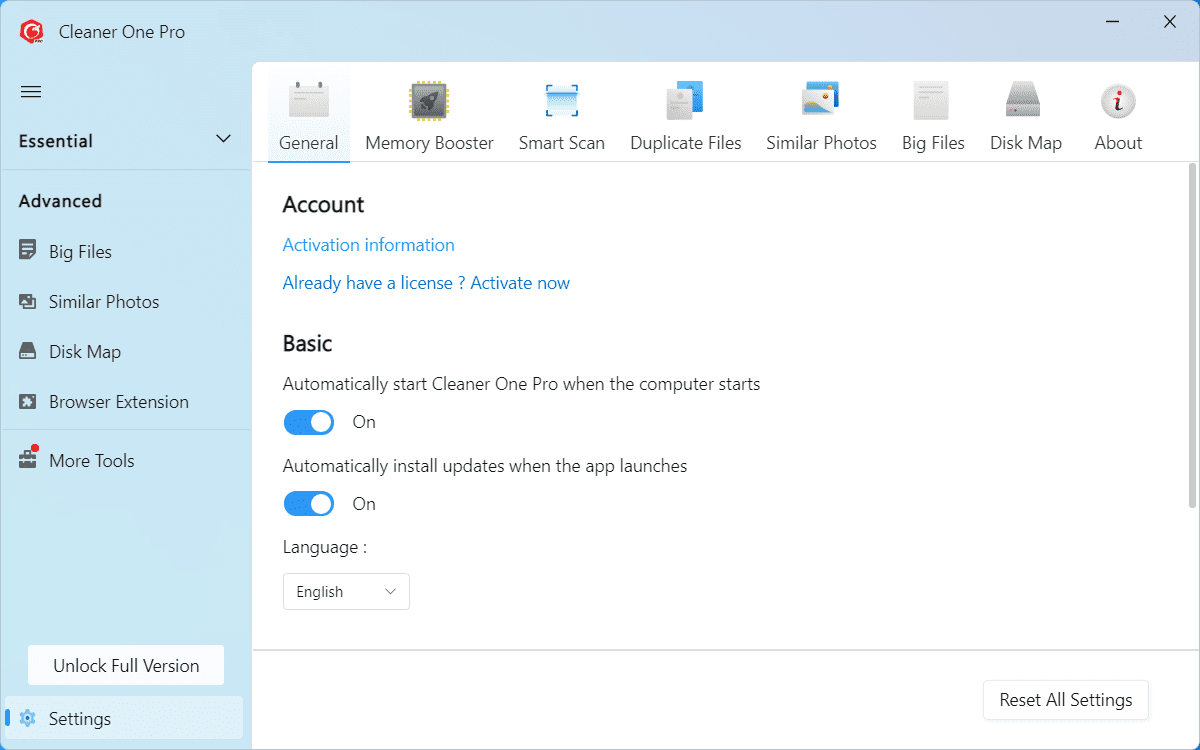Select the General tab label
This screenshot has width=1200, height=750.
point(309,143)
